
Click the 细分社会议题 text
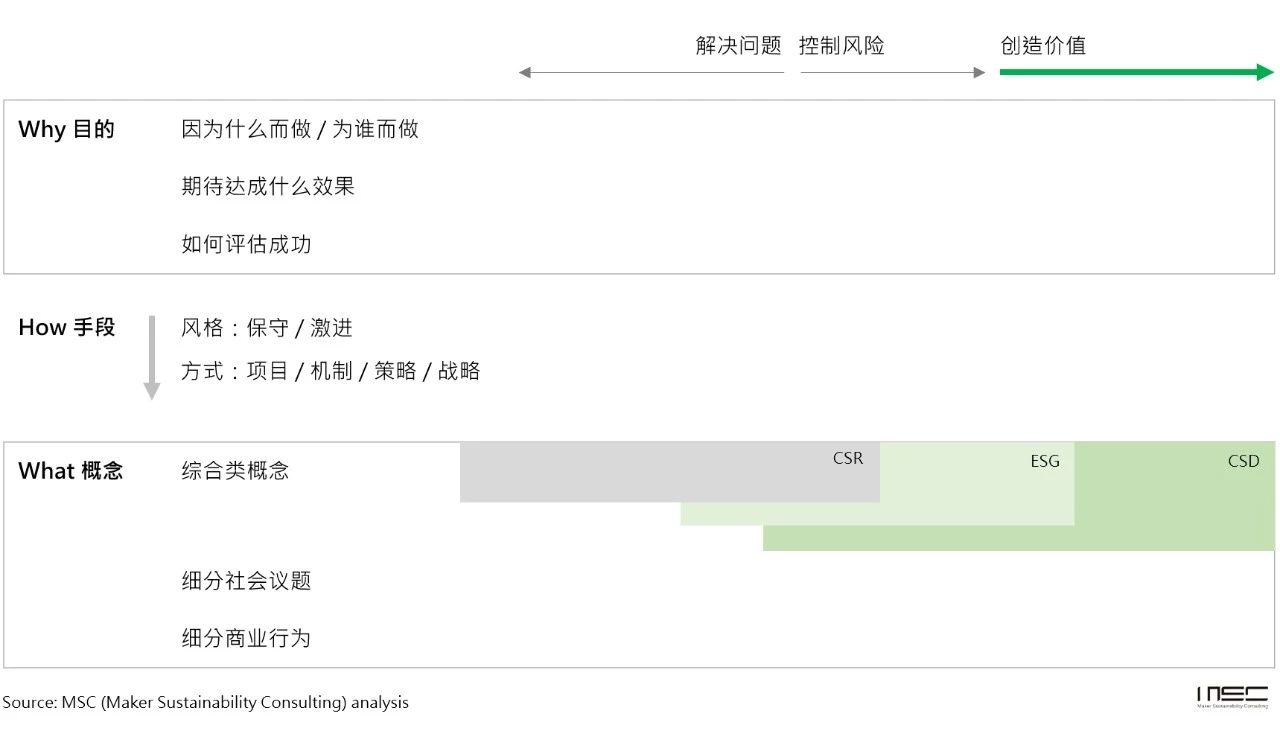coord(246,581)
